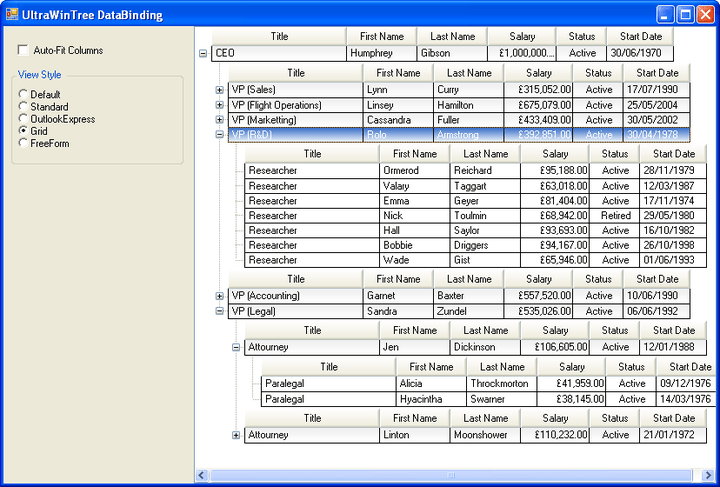Click the Last Name header above VP (Sales) row
Screen dimensions: 720x487
coord(469,73)
